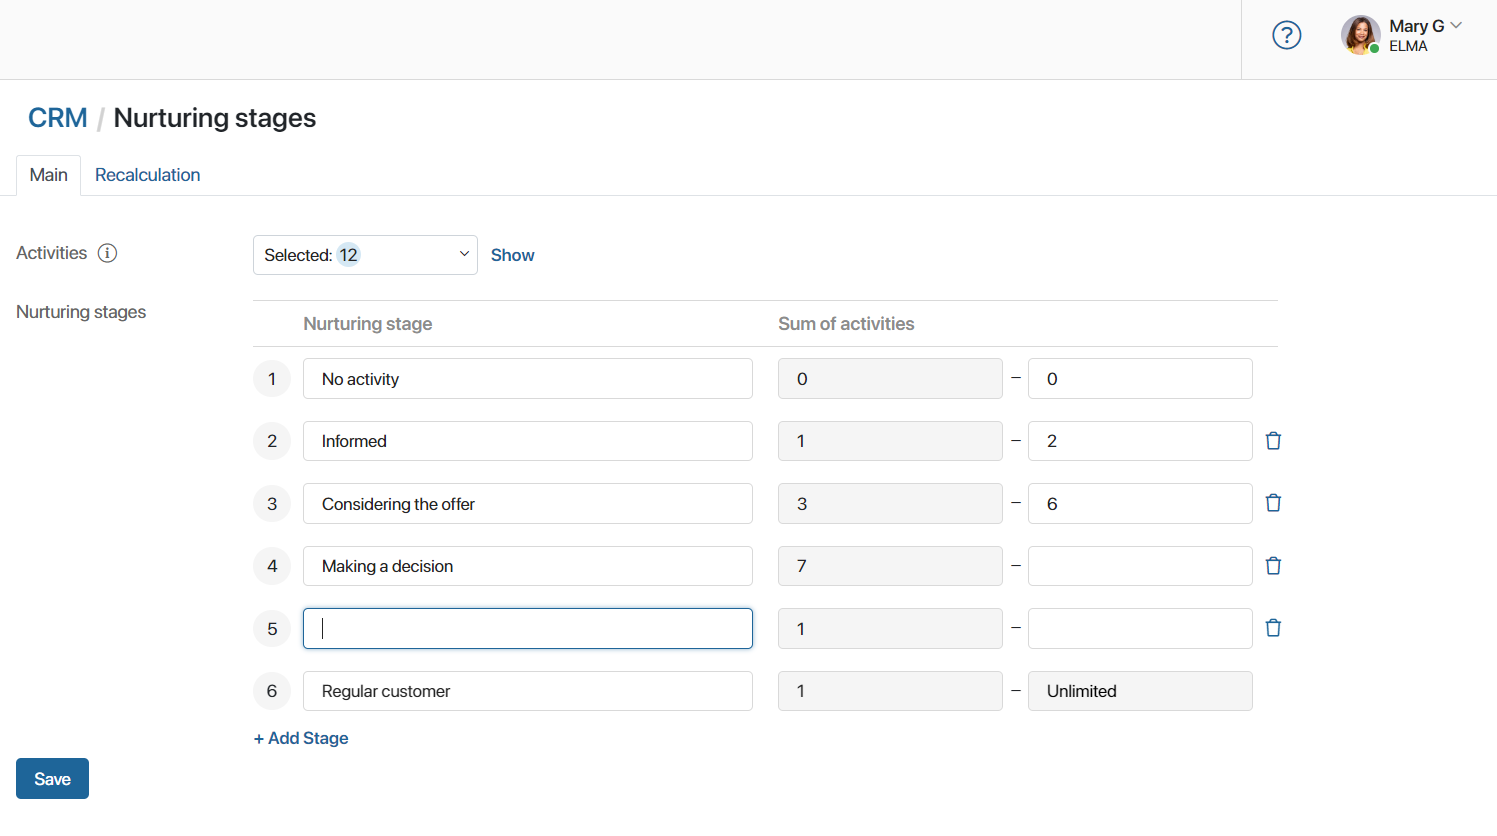
Task: Focus the empty stage 5 name field
Action: click(x=528, y=629)
